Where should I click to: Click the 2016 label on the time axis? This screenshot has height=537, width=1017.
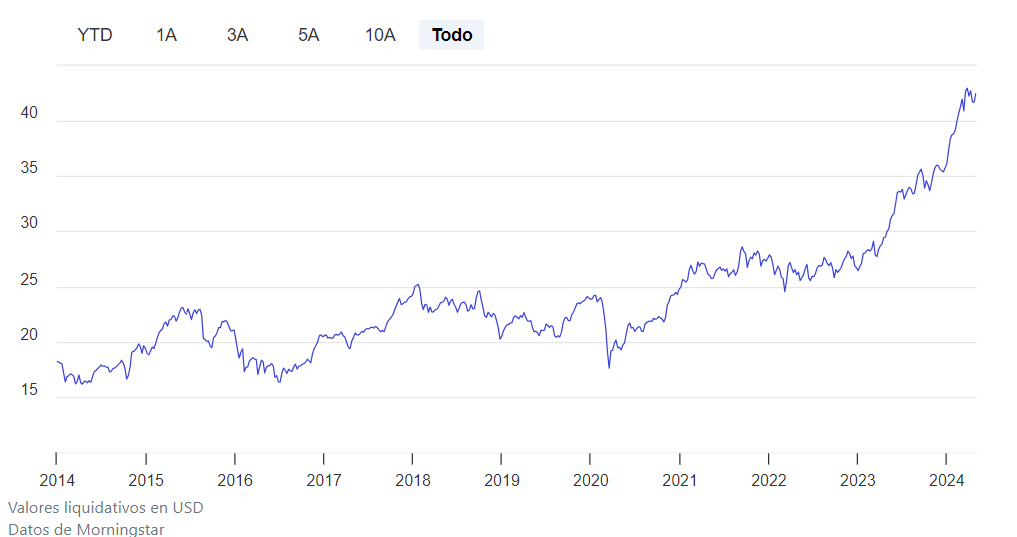click(x=234, y=480)
